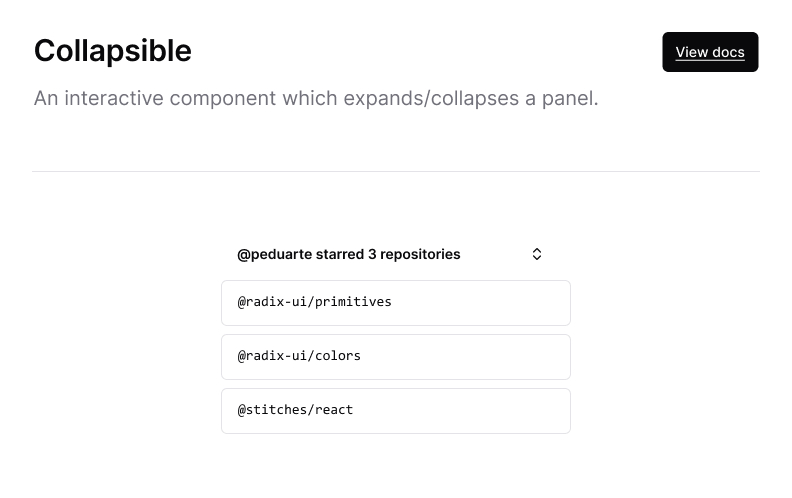This screenshot has width=792, height=498.
Task: Click empty space inside the primitives item box
Action: coord(480,303)
